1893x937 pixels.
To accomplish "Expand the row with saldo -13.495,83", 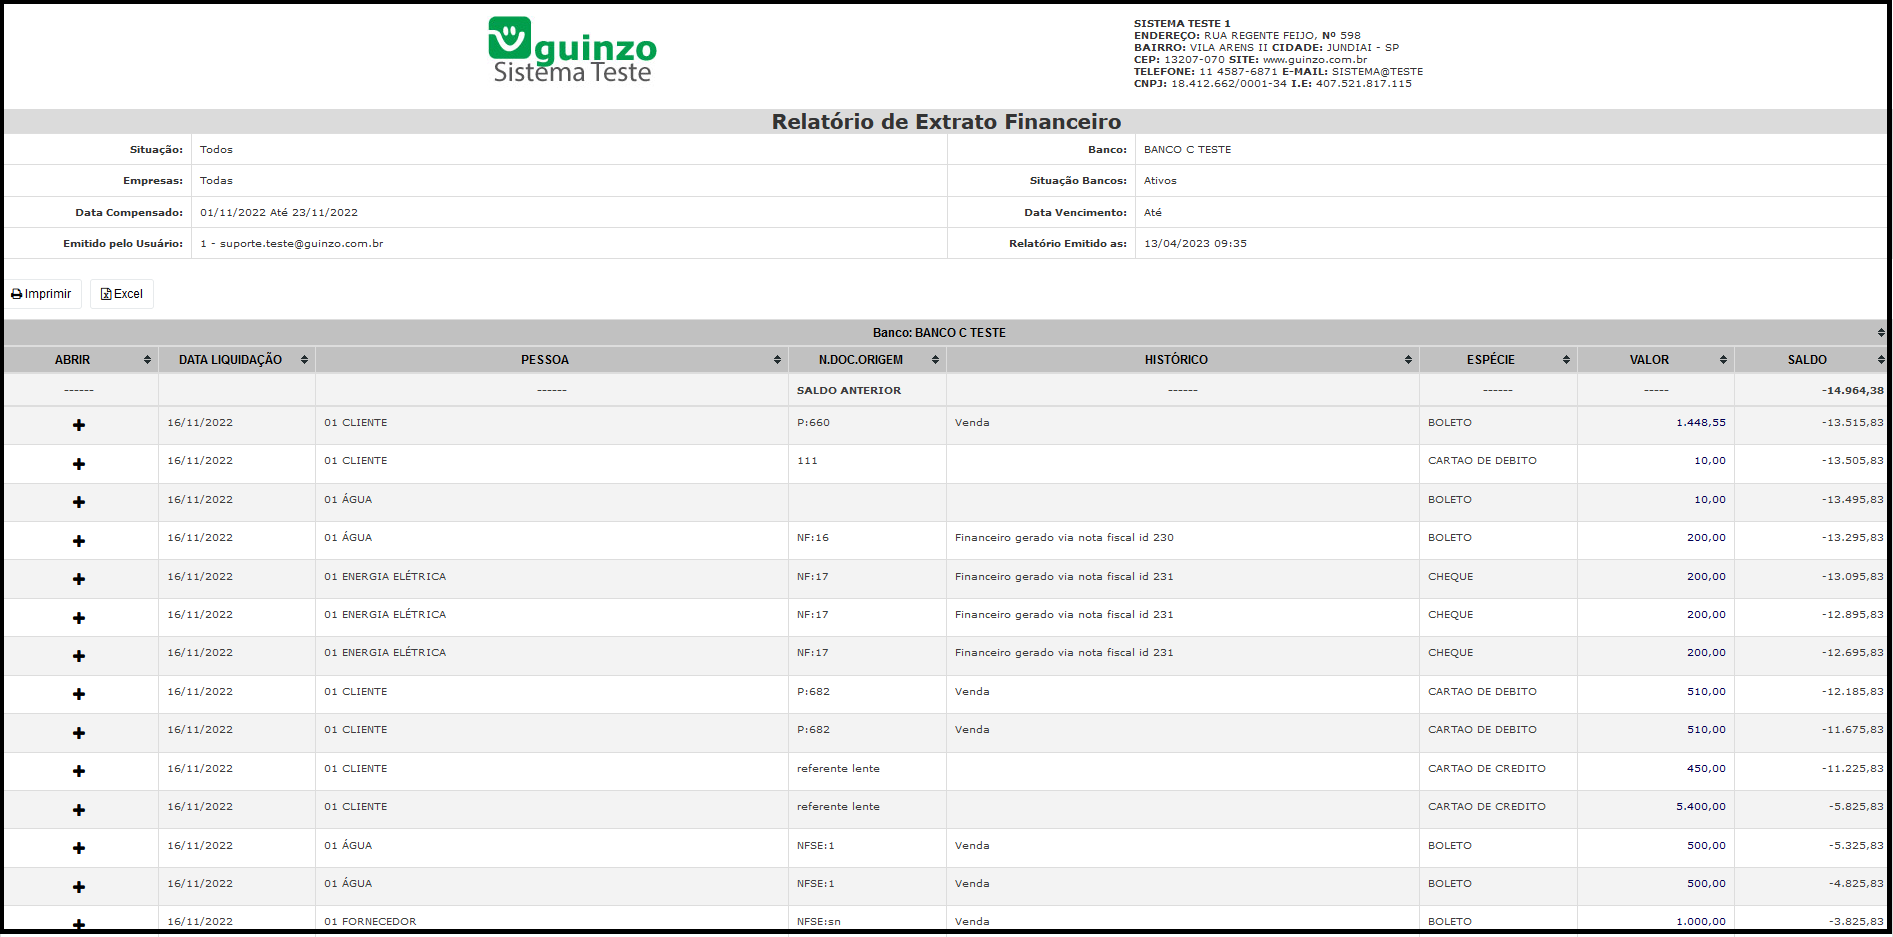I will coord(79,502).
